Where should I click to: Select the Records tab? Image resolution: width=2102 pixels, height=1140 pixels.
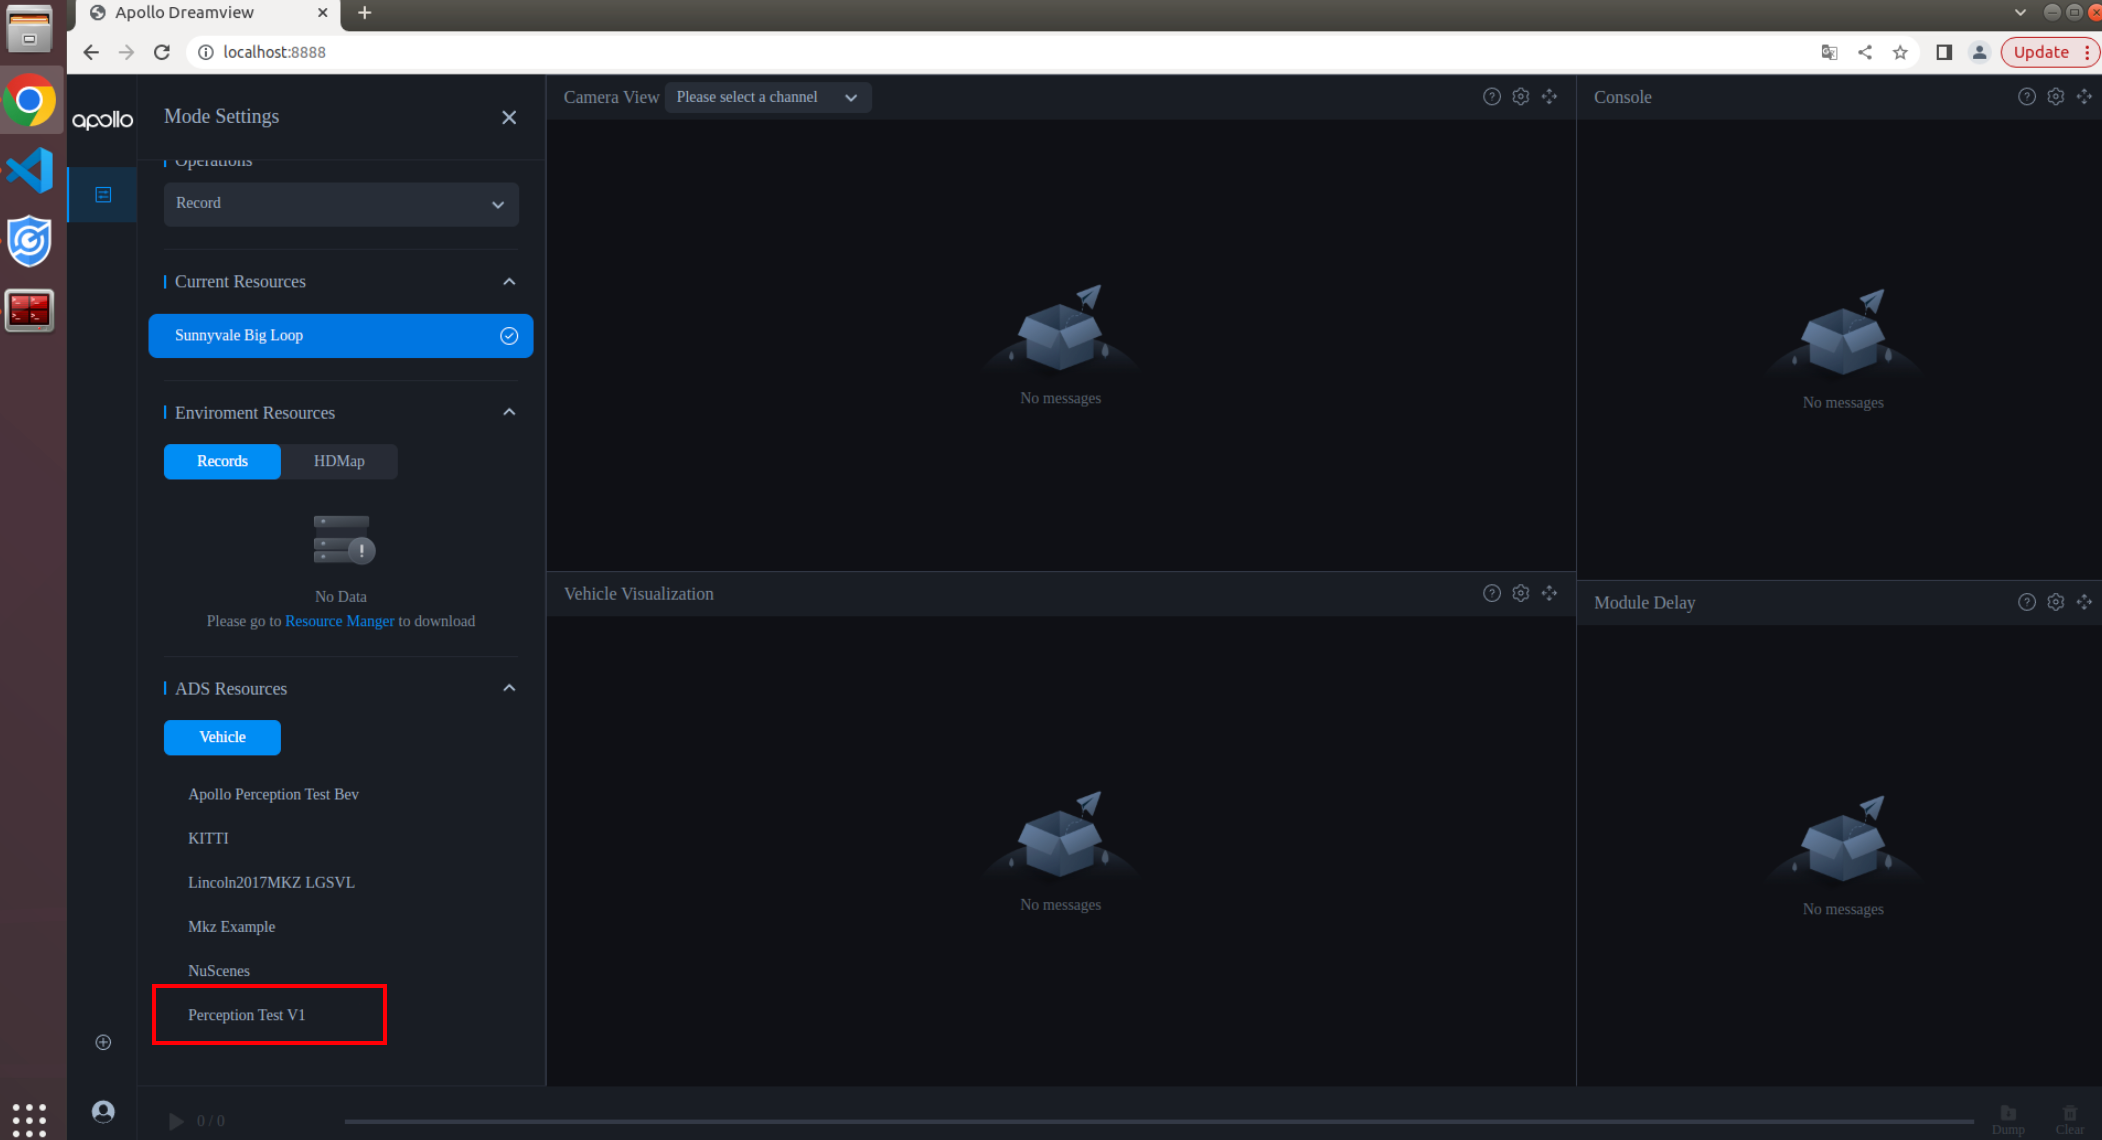(x=222, y=461)
